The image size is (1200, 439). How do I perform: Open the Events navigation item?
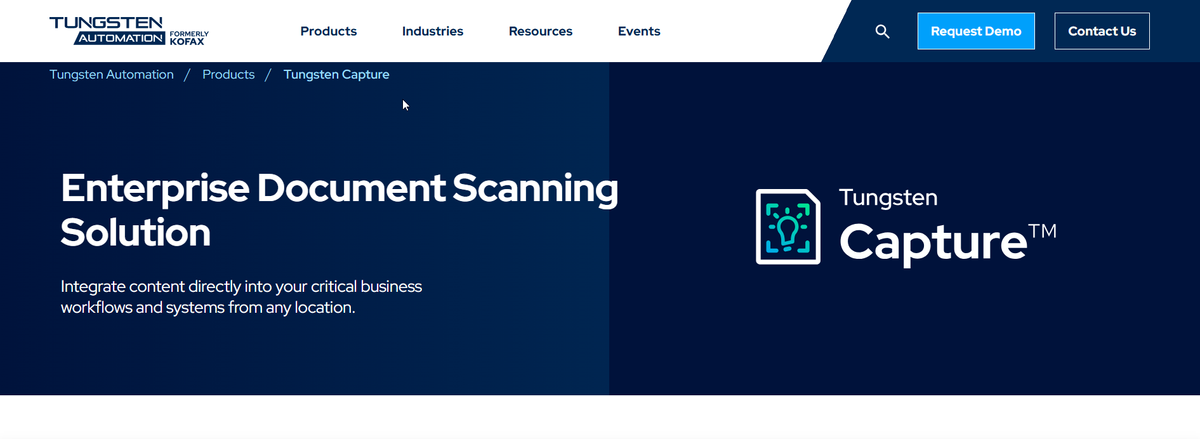[639, 31]
